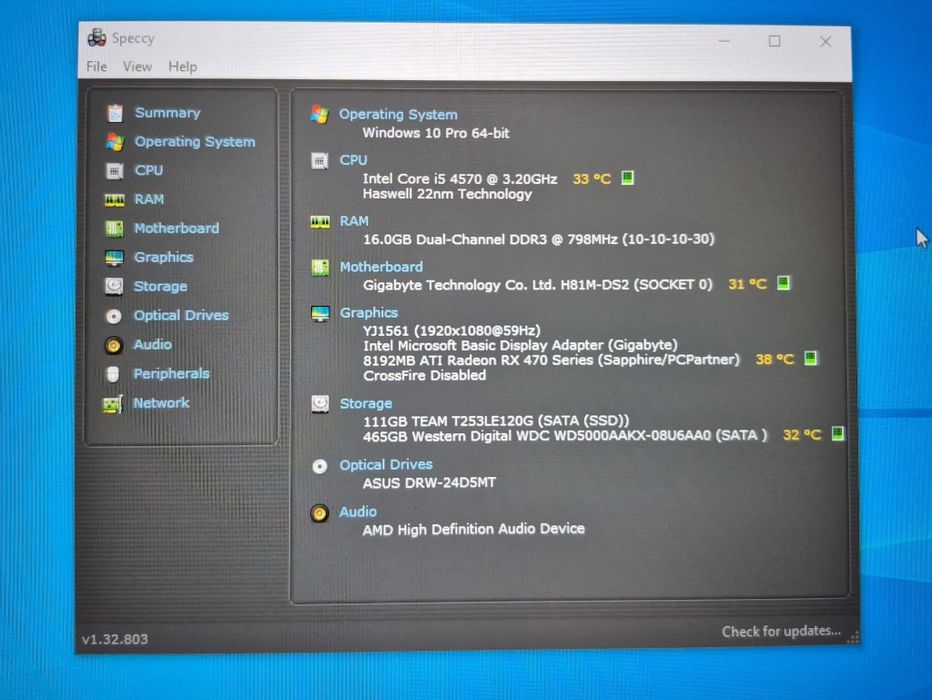The height and width of the screenshot is (700, 932).
Task: Click the ASUS DRW-24D5MT text
Action: (429, 483)
